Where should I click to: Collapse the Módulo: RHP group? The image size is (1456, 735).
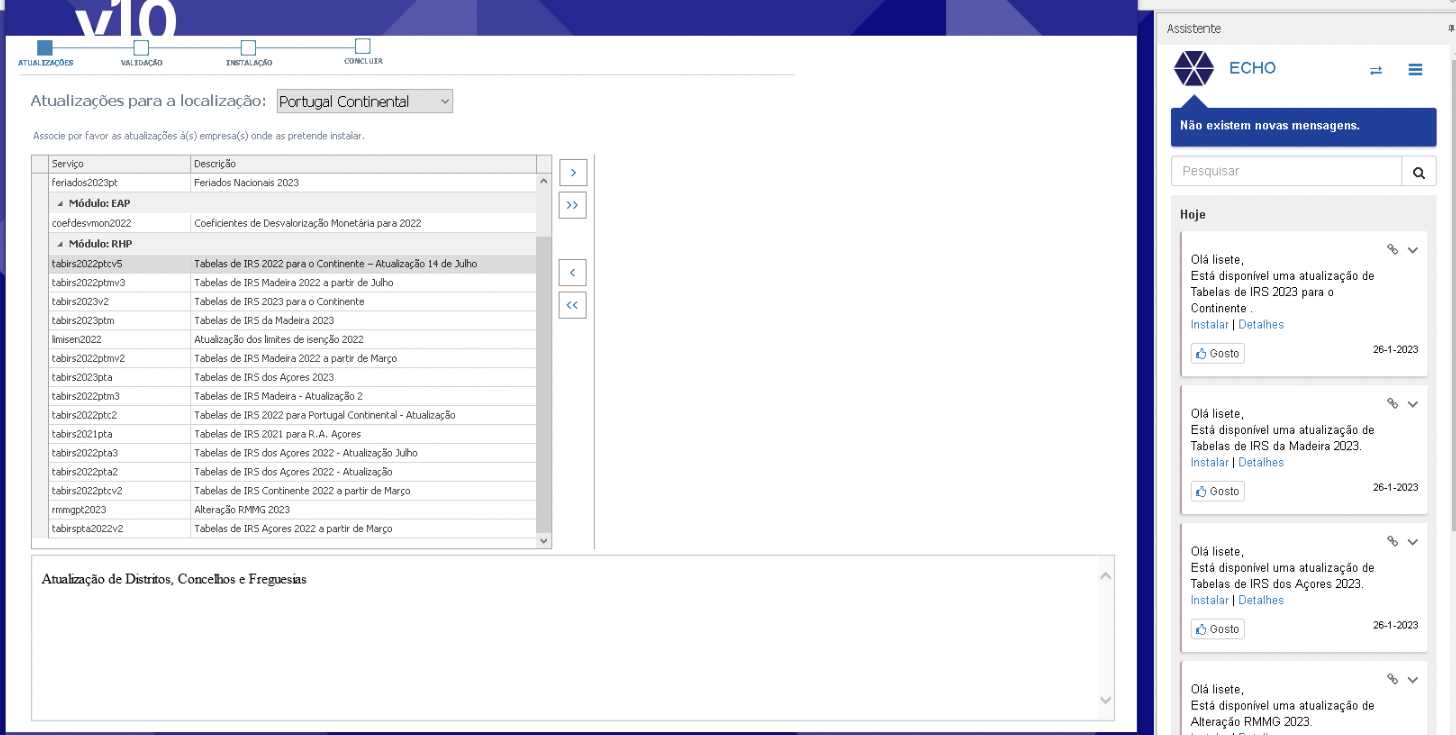tap(60, 244)
